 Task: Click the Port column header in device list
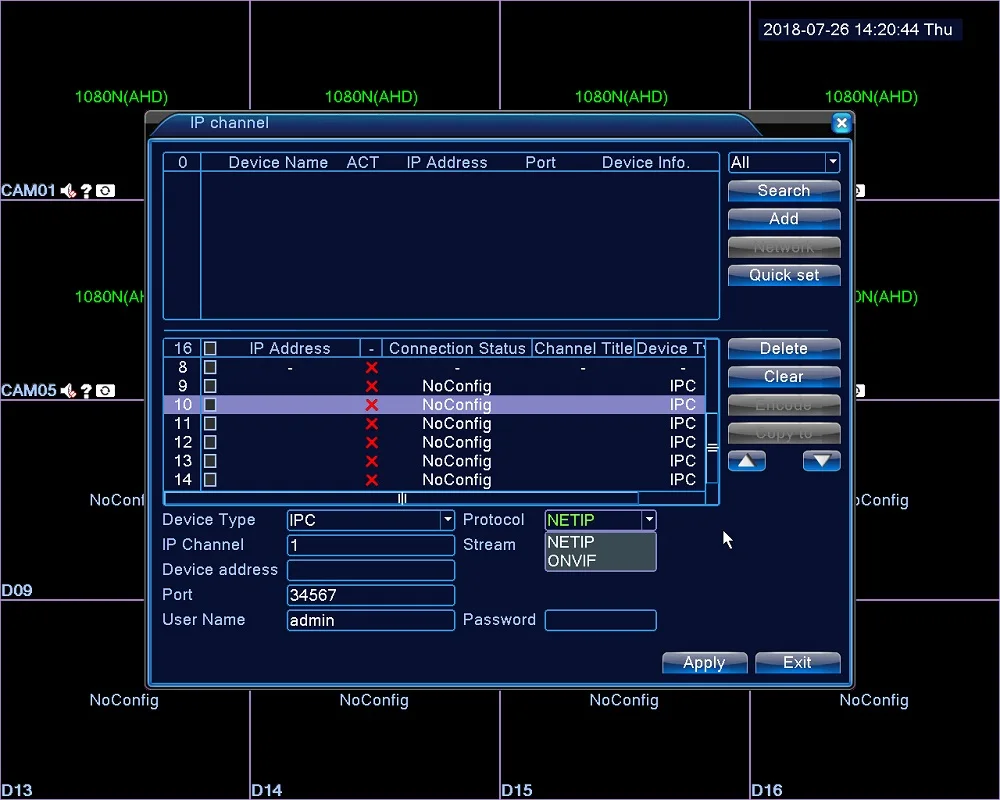[x=540, y=163]
